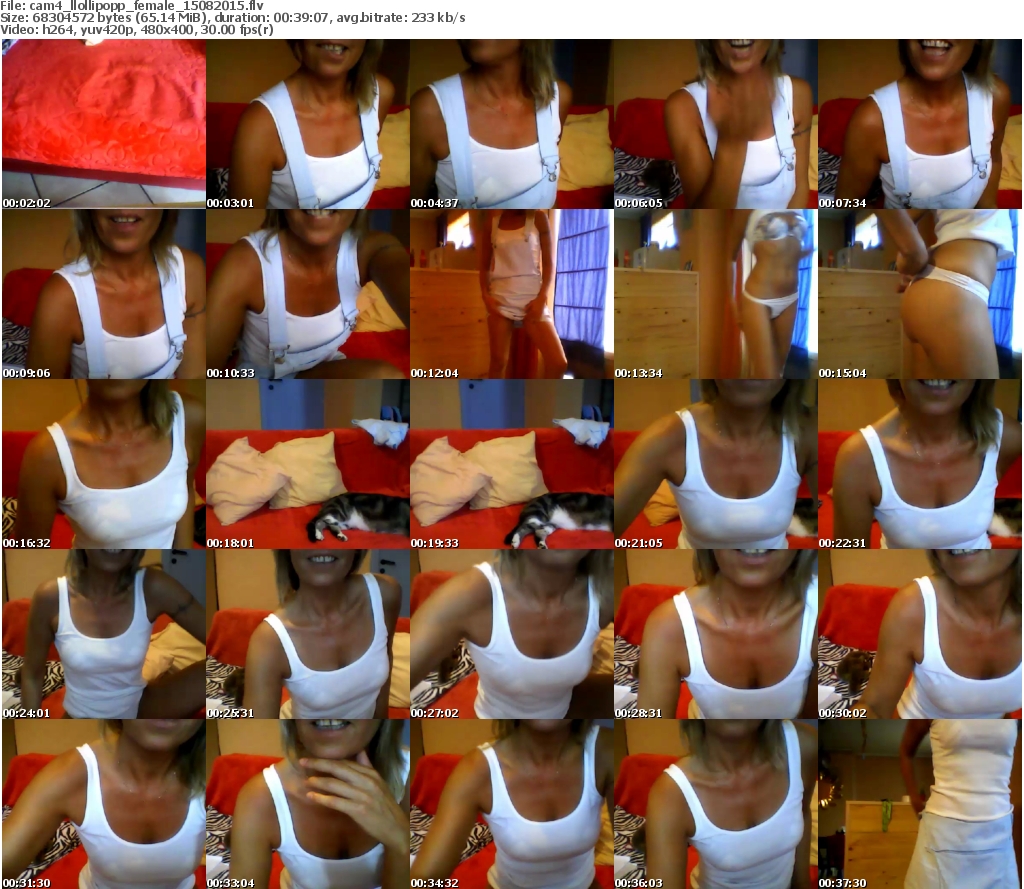Open the frame at timestamp 00:04:37

tap(512, 124)
